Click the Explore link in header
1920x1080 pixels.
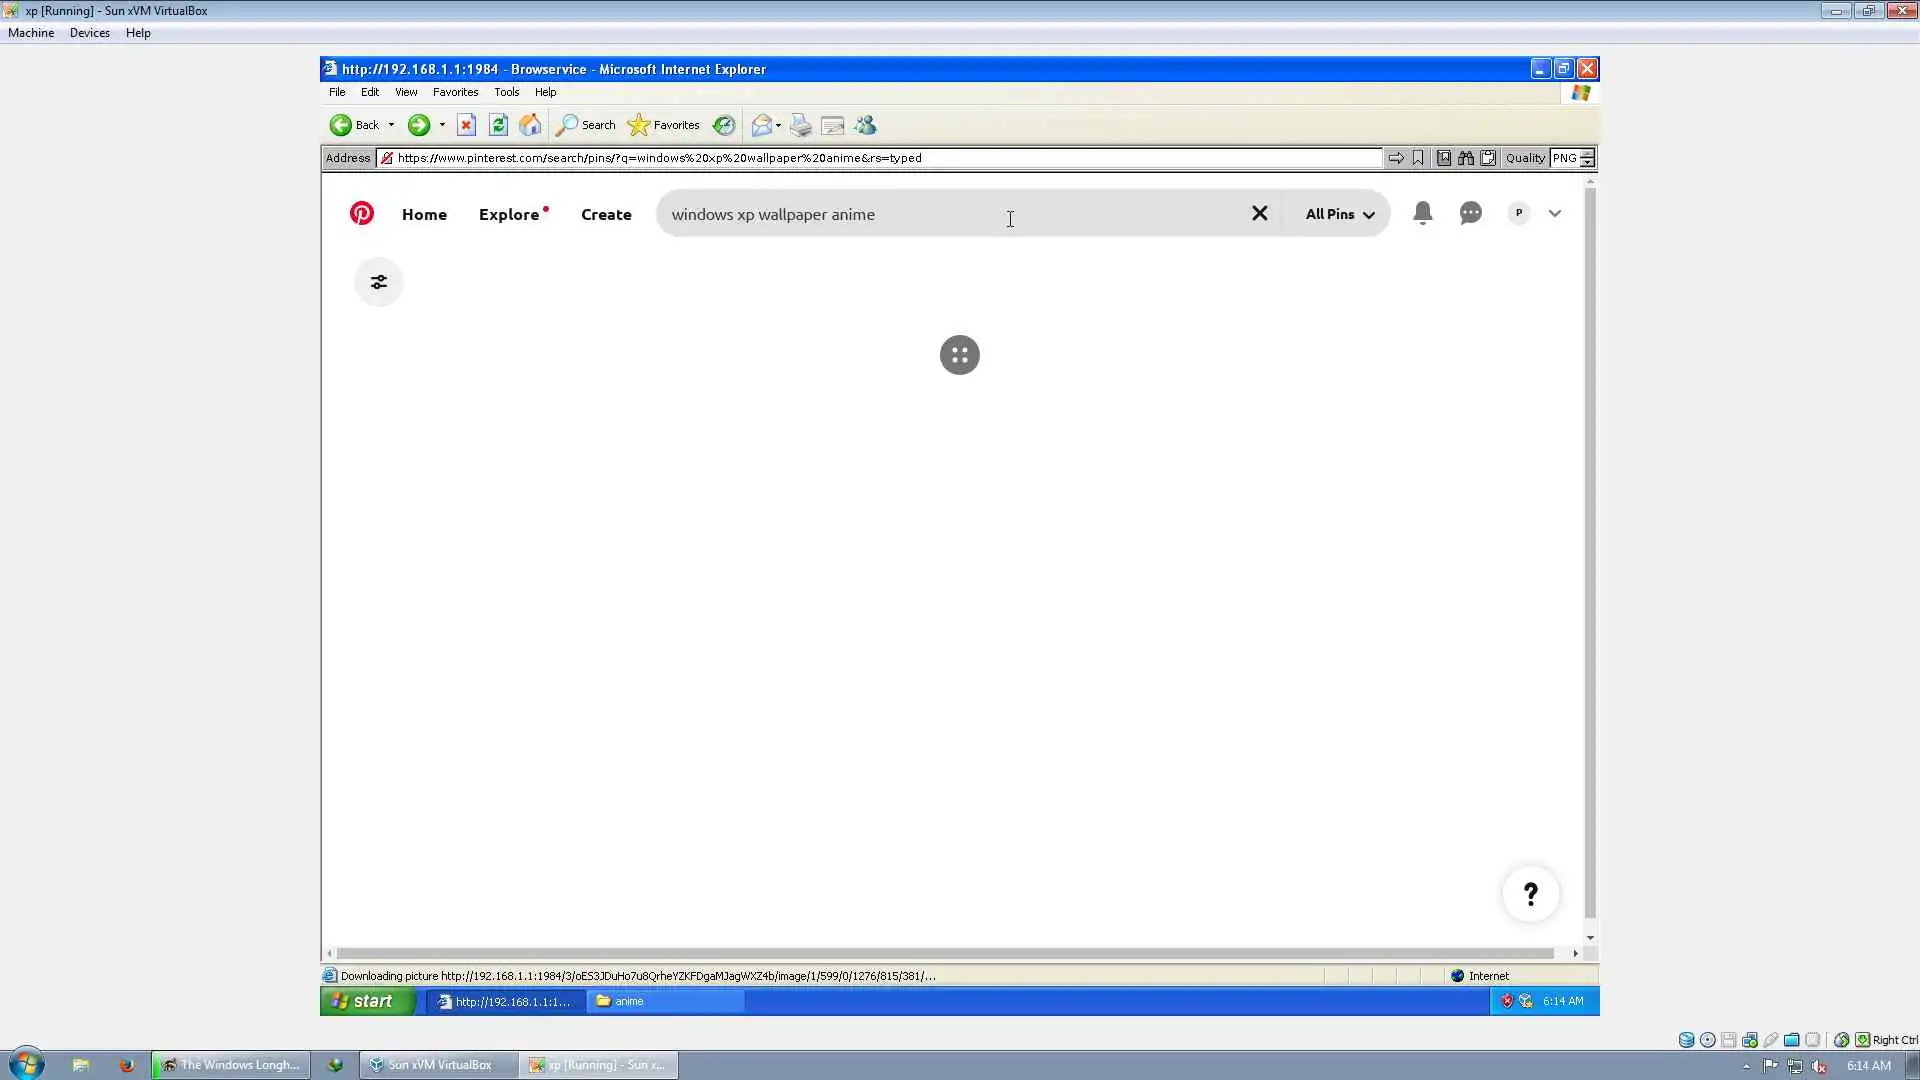click(509, 214)
